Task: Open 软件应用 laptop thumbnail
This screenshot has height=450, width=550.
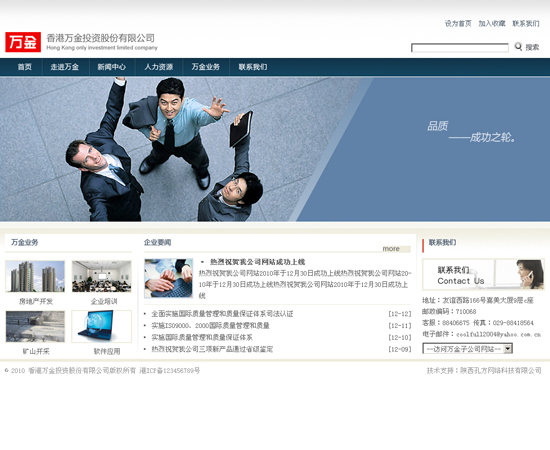Action: (102, 327)
